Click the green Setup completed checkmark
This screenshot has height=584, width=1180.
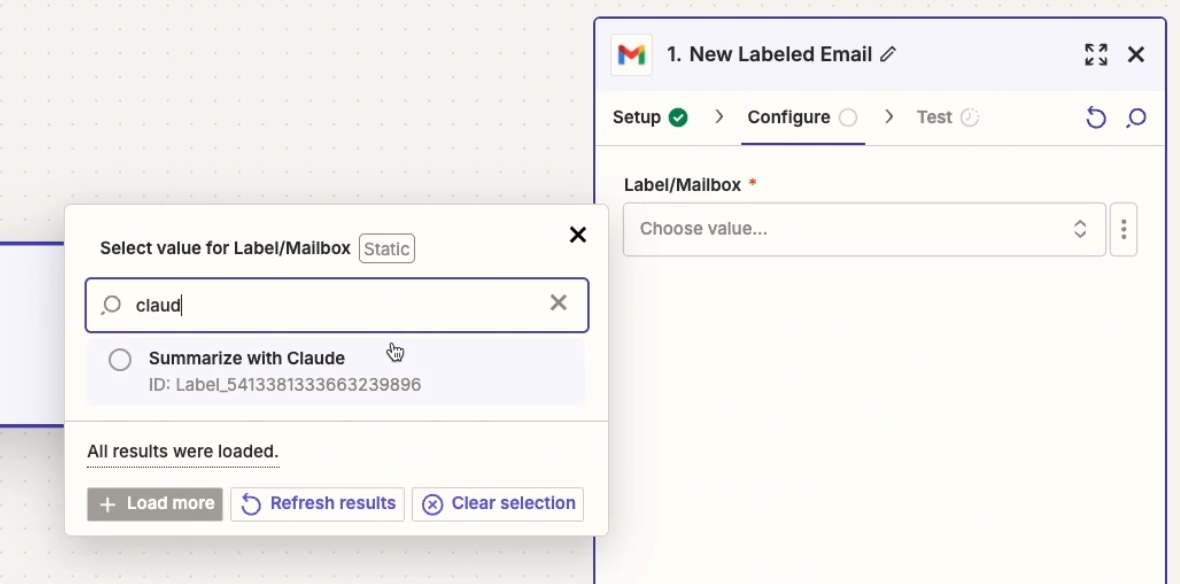tap(678, 117)
